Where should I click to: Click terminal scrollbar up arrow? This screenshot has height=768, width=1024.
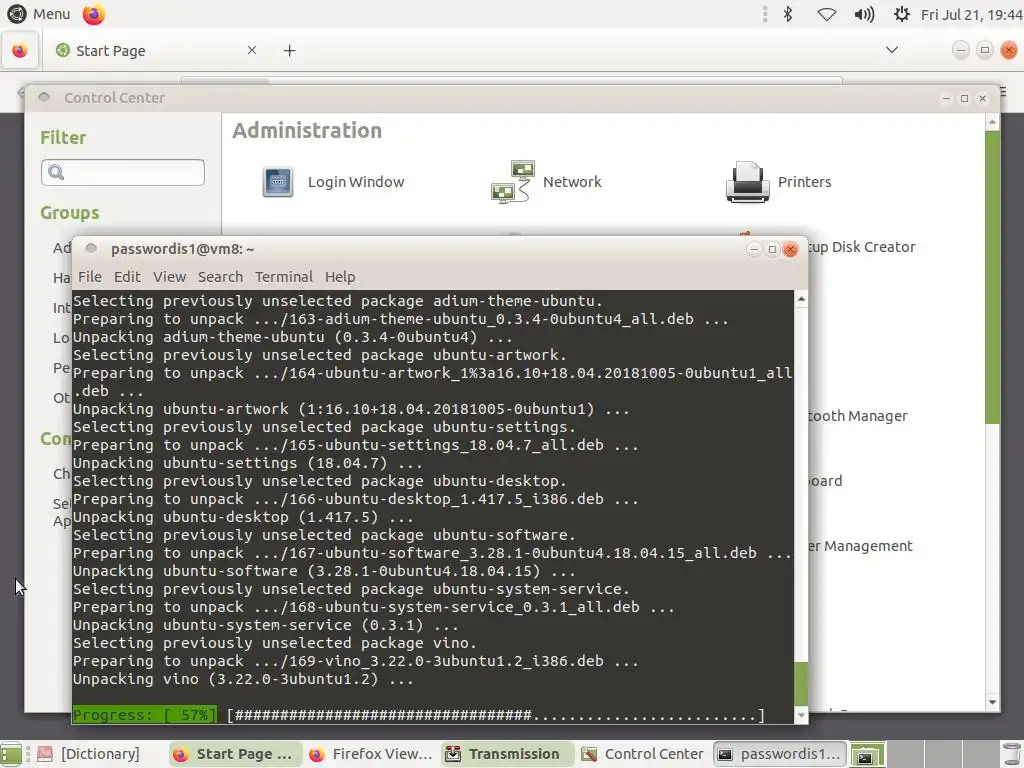(x=801, y=299)
